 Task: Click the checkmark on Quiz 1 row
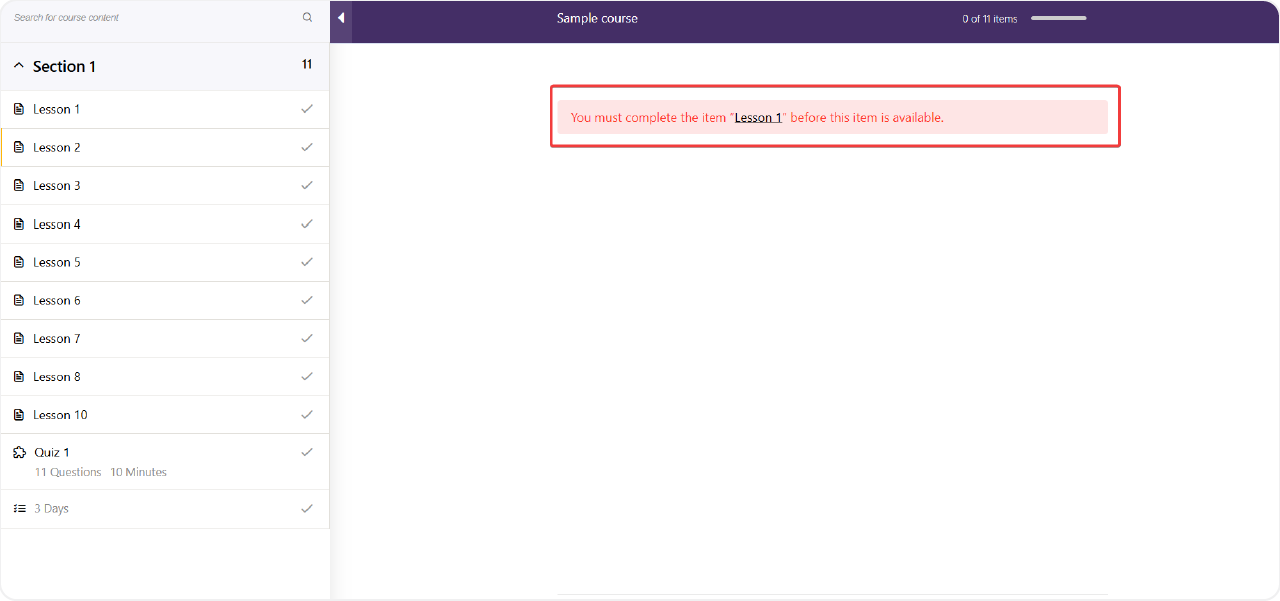(307, 451)
